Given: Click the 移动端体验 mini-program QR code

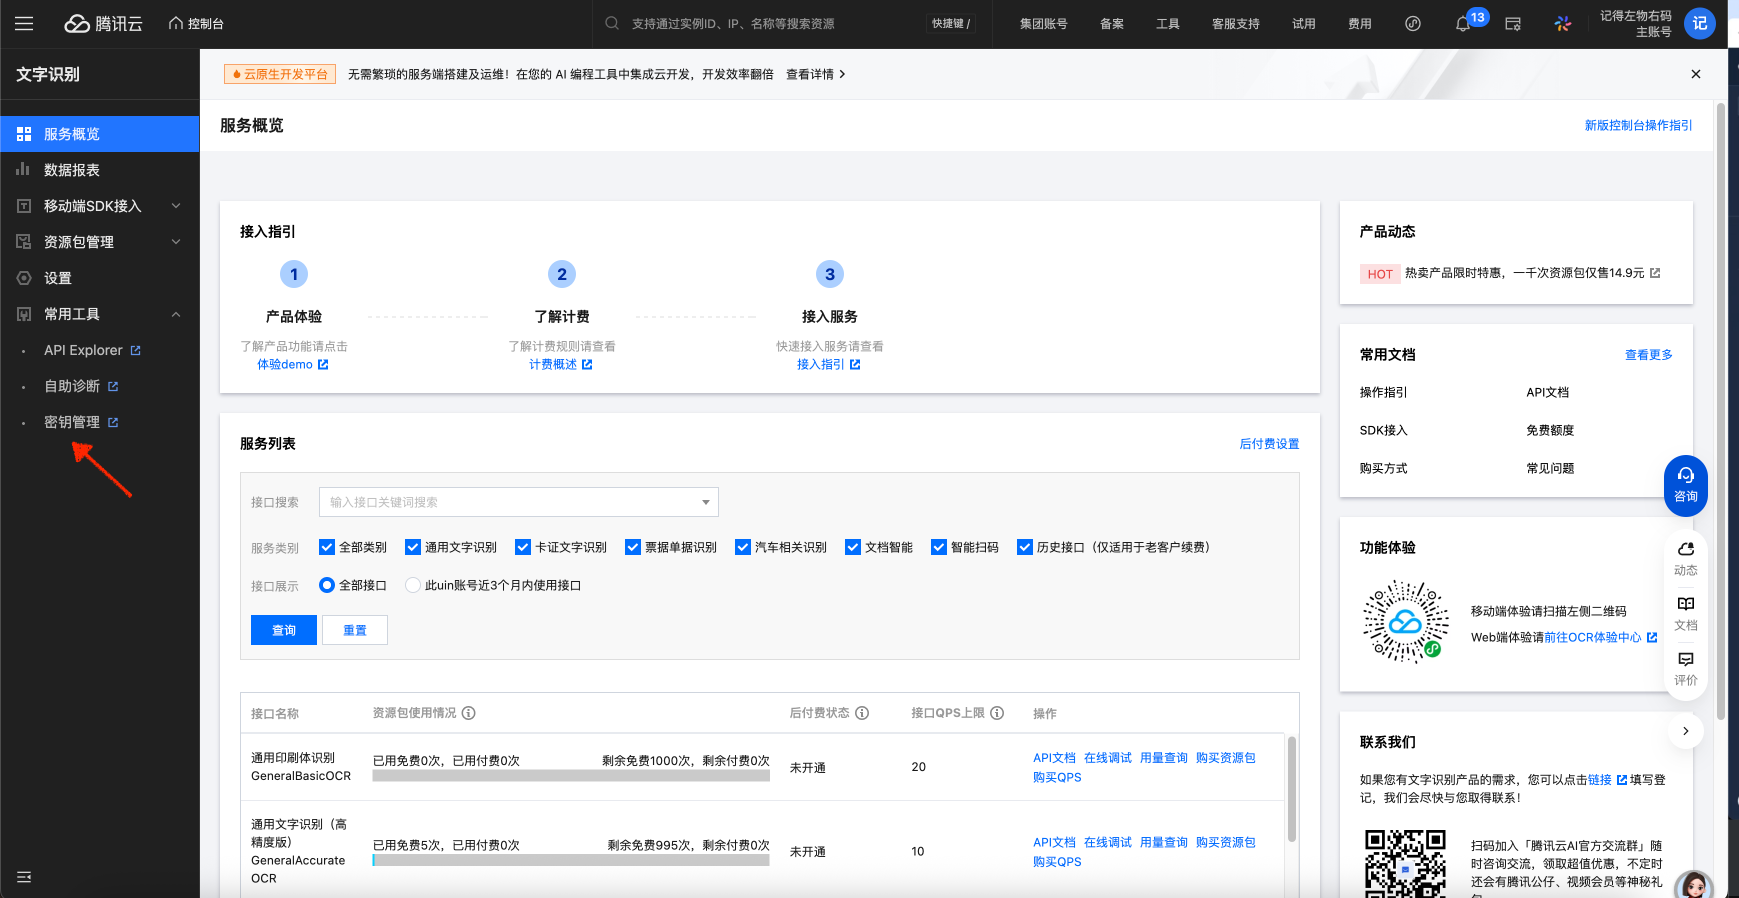Looking at the screenshot, I should [x=1405, y=622].
